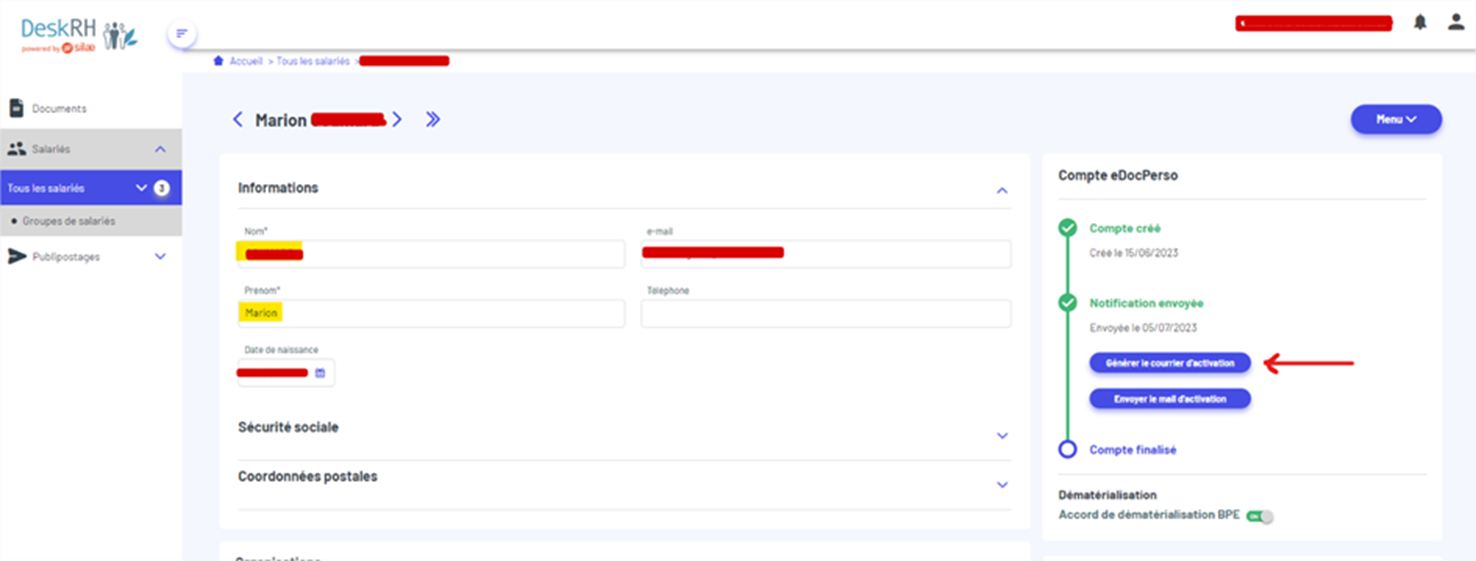Go to the next employee arrow

click(x=397, y=120)
